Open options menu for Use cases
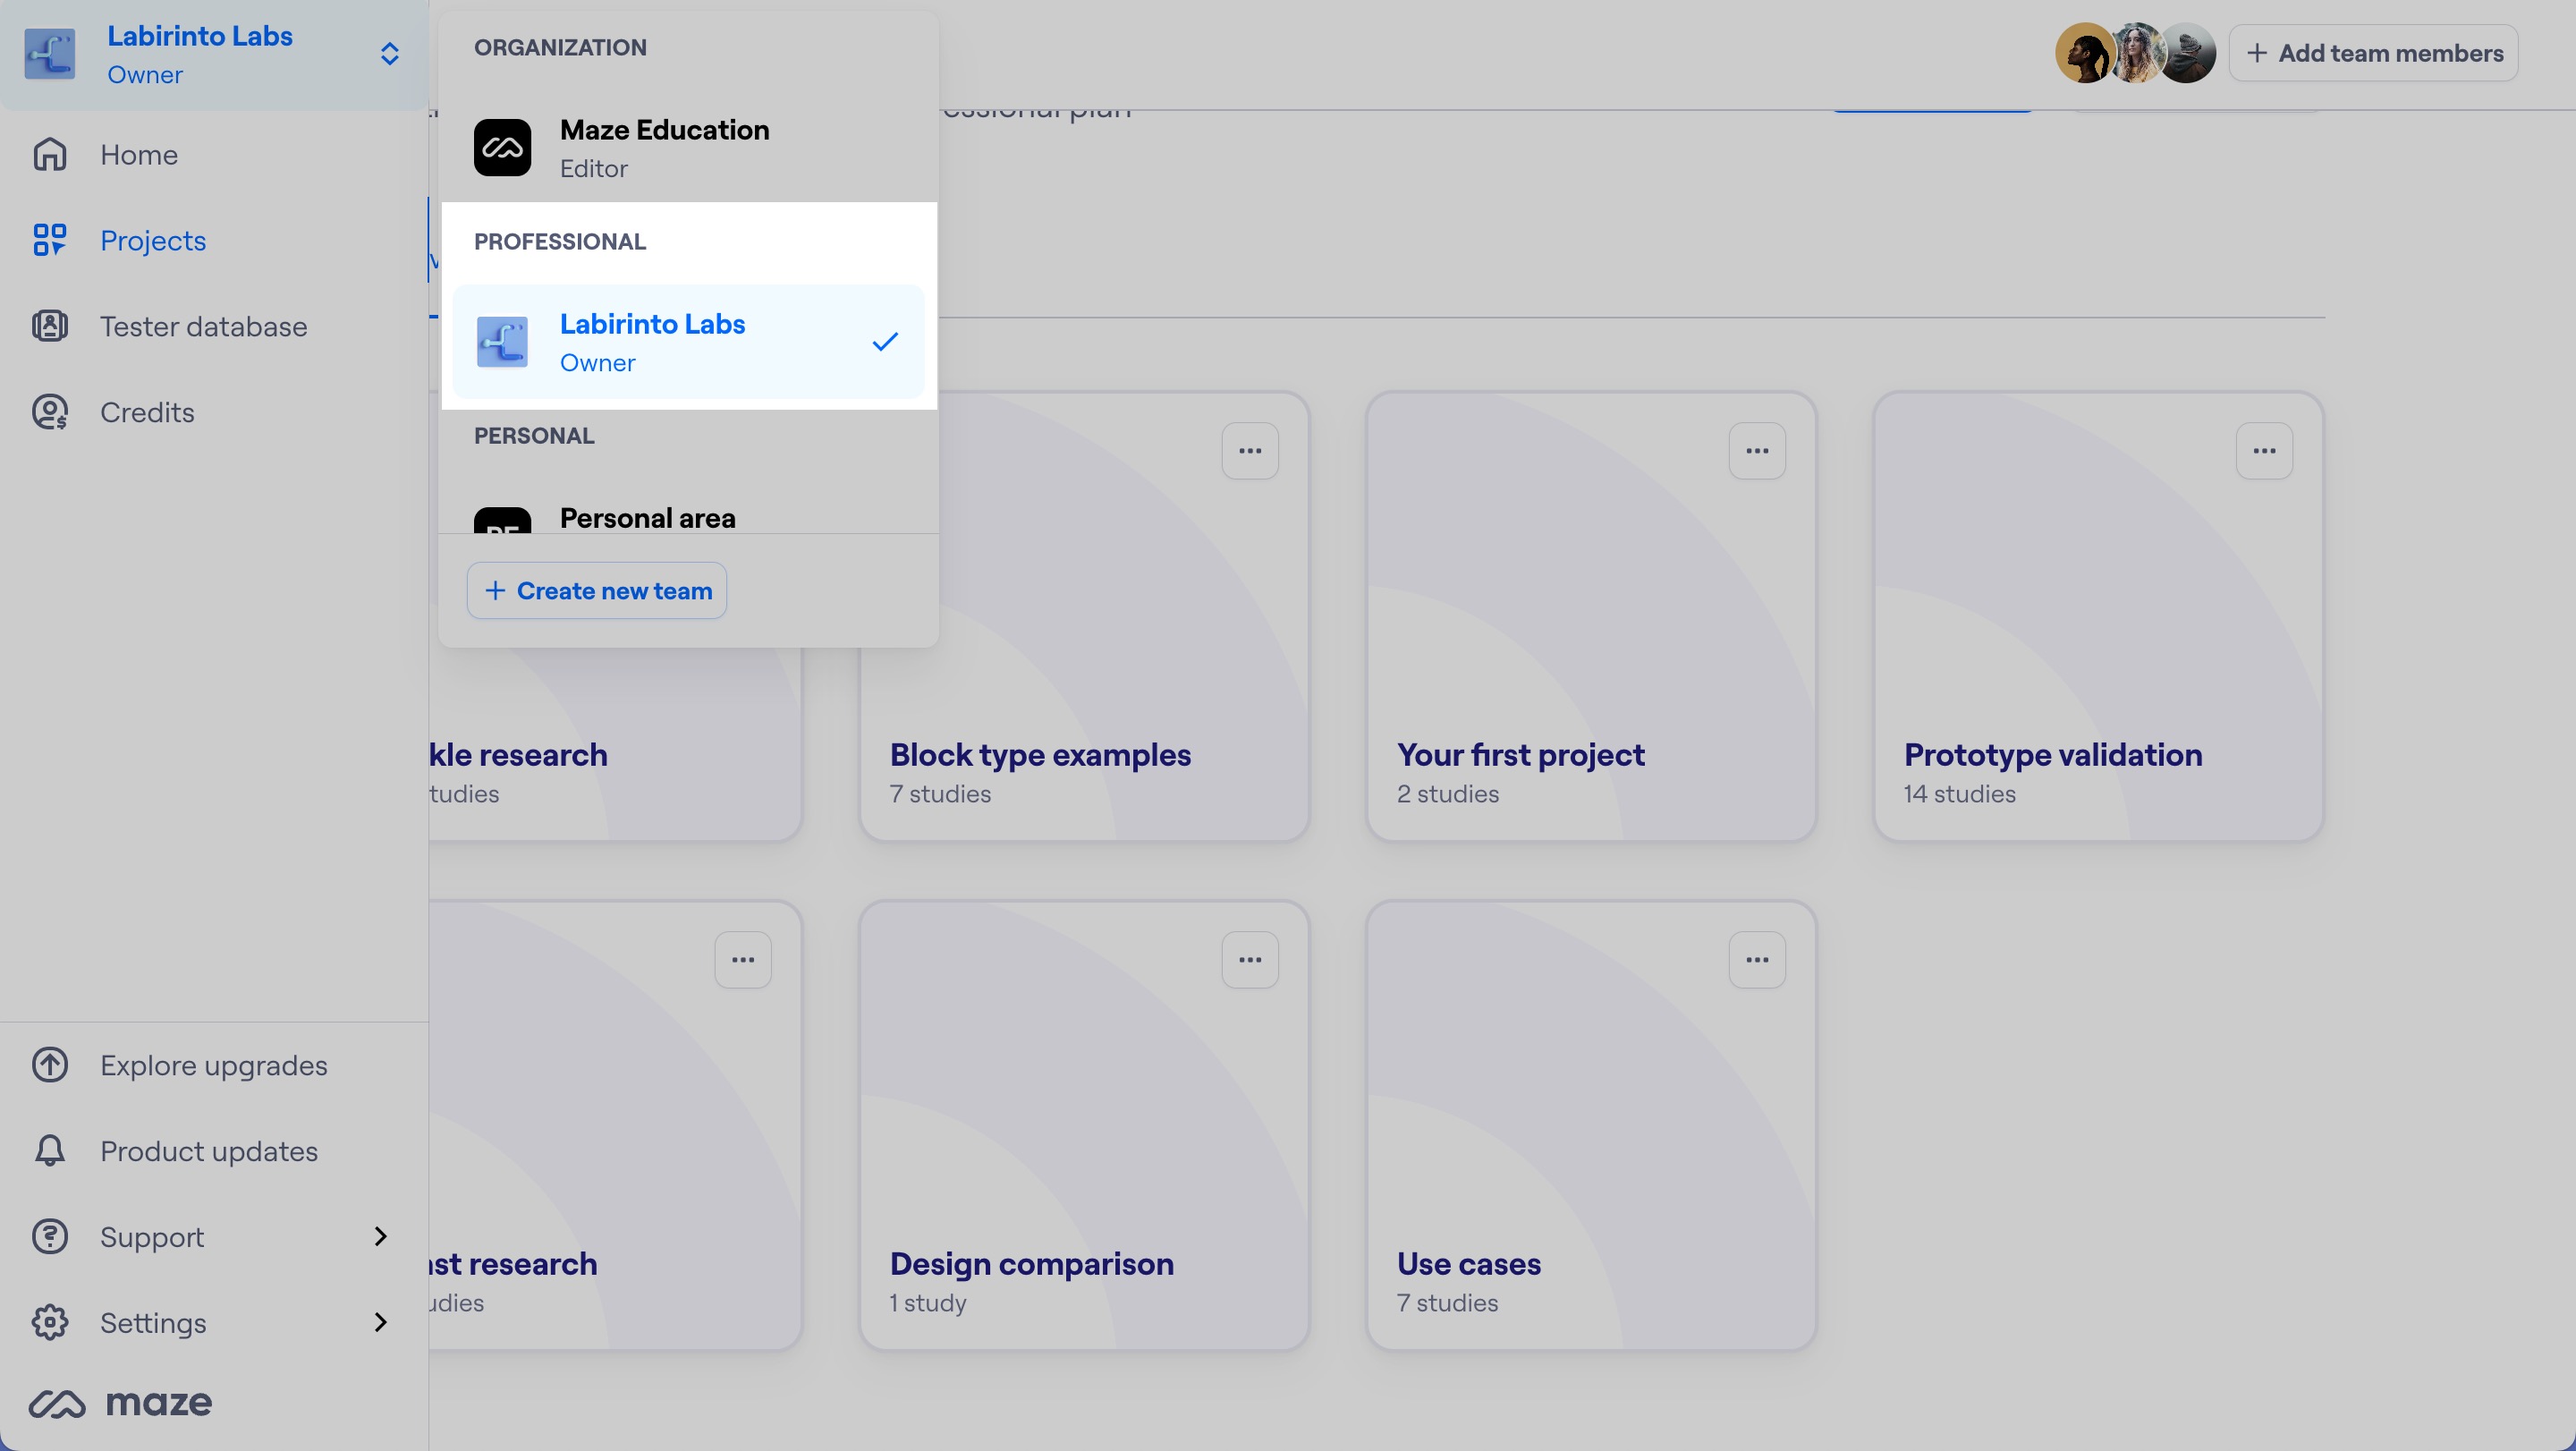 point(1757,960)
